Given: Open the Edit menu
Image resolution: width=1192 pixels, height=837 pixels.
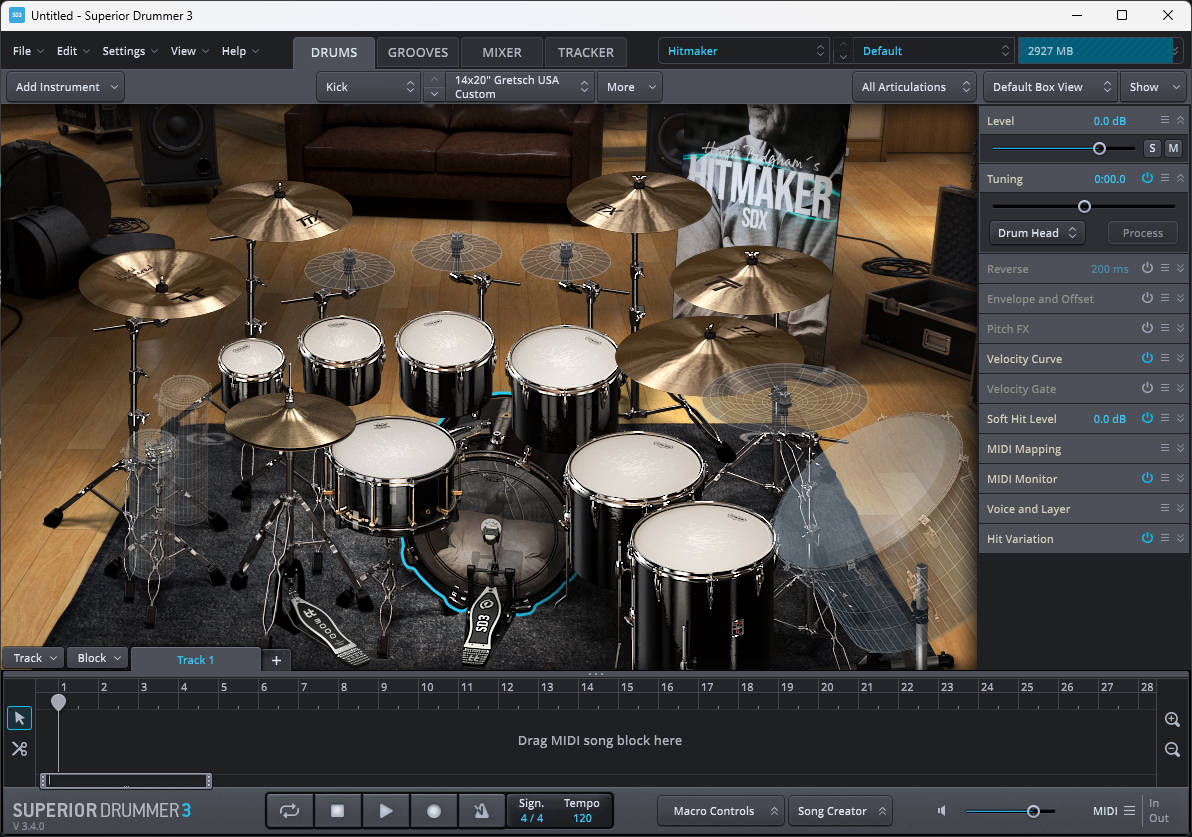Looking at the screenshot, I should 72,51.
